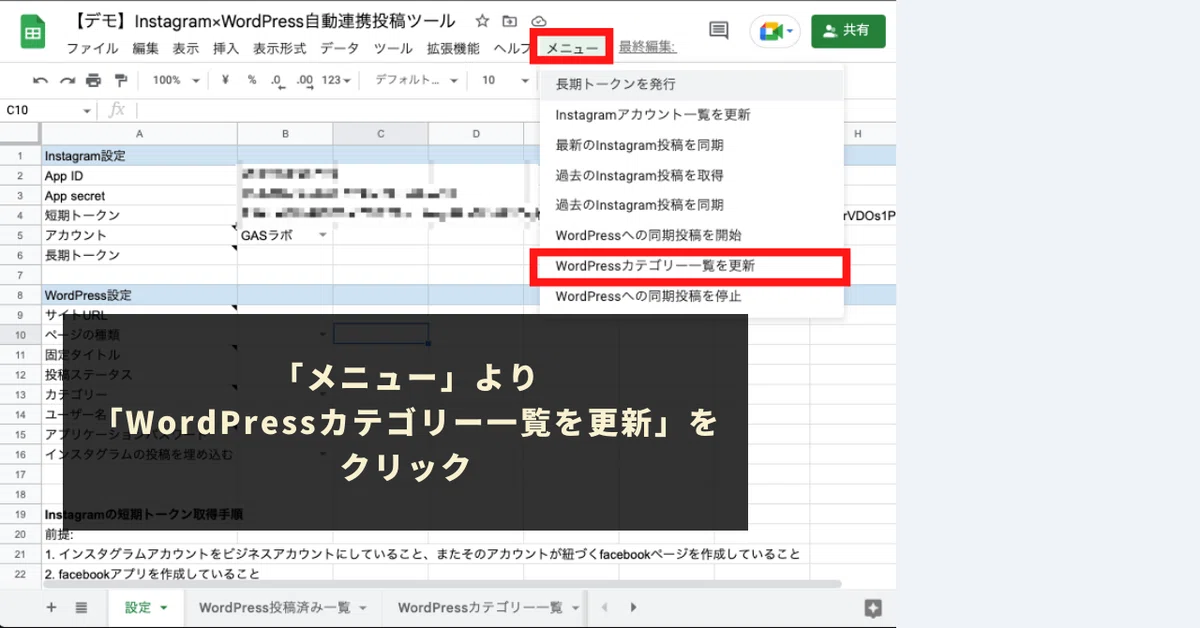
Task: Open the ファイル menu
Action: (x=92, y=48)
